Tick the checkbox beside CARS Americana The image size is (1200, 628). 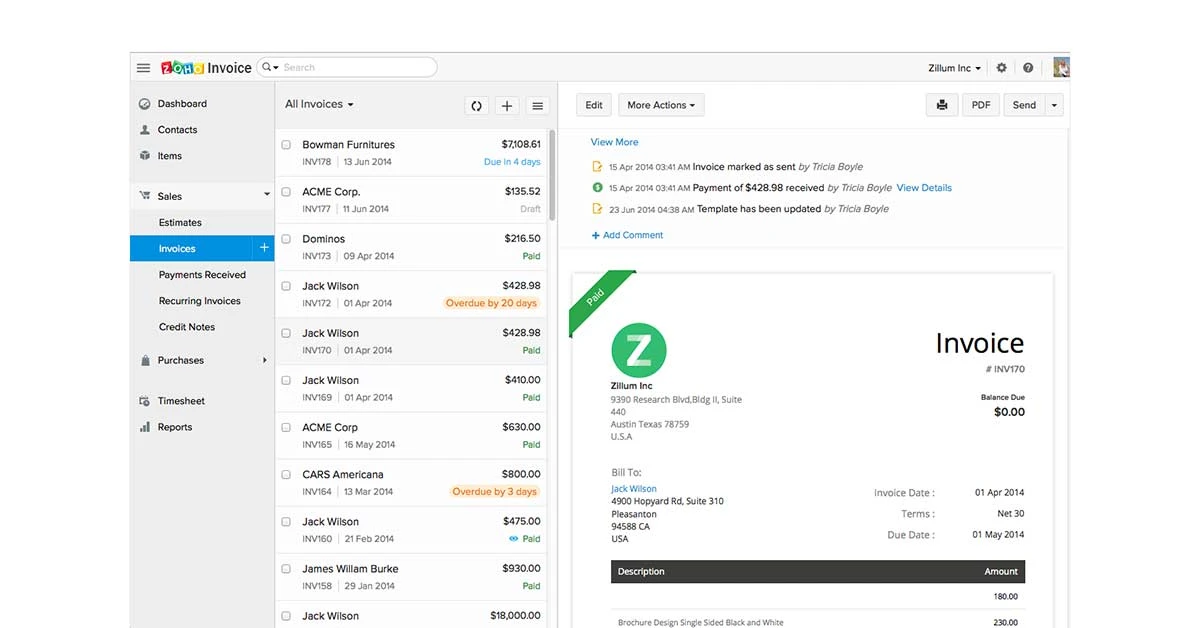pyautogui.click(x=286, y=474)
